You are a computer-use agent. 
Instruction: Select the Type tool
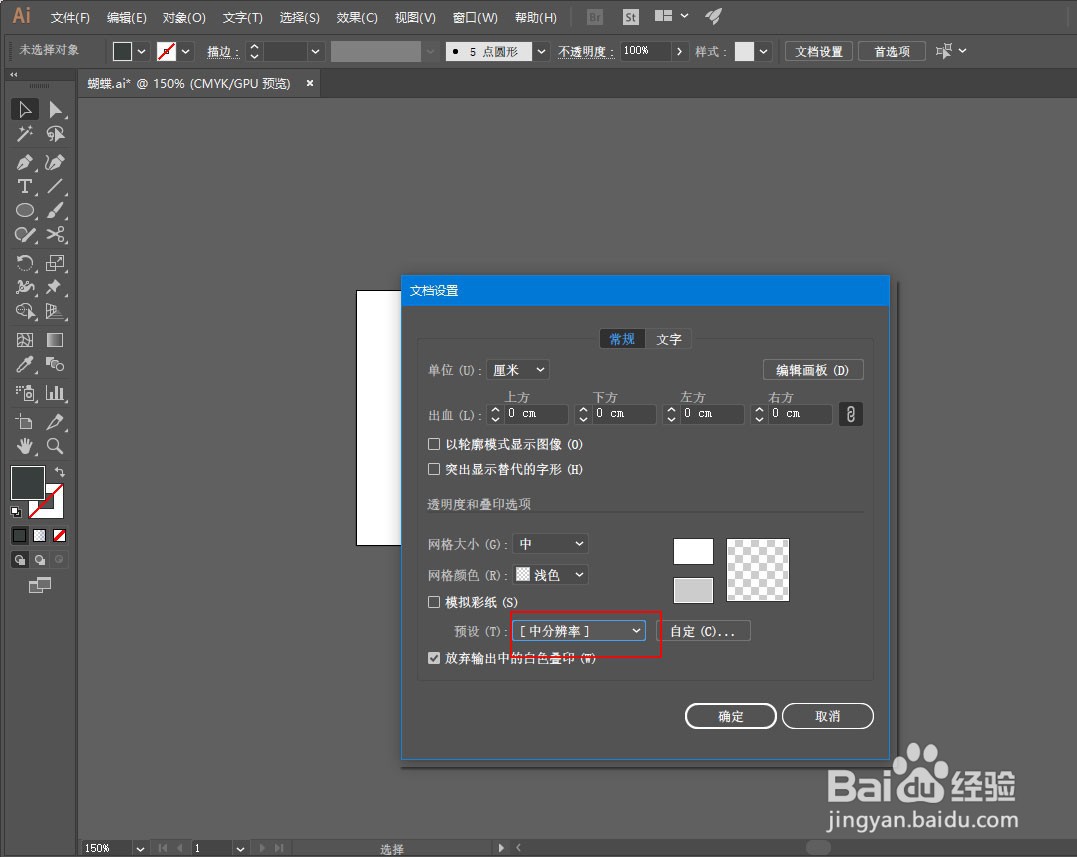pyautogui.click(x=25, y=187)
